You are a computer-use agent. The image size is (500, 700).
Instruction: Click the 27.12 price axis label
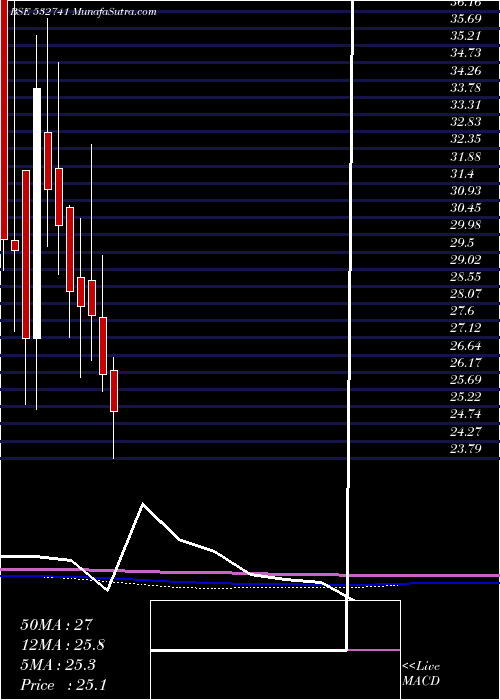(x=466, y=329)
